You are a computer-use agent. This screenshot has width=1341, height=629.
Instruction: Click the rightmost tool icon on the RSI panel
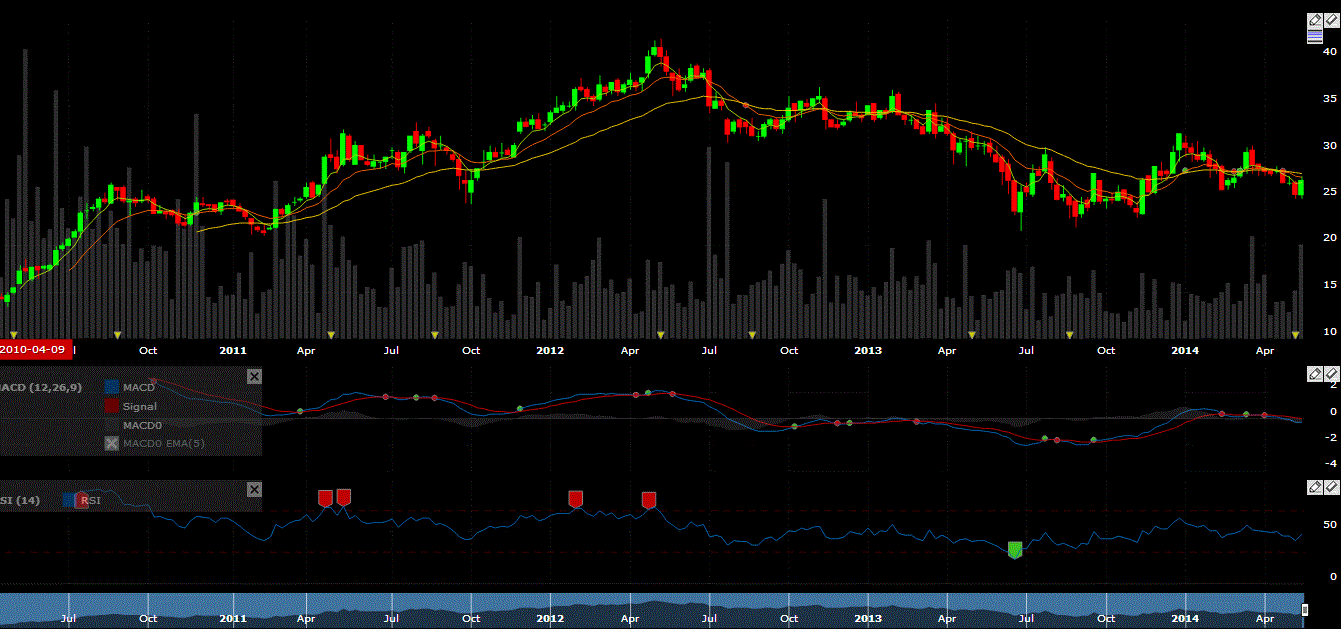tap(1332, 487)
